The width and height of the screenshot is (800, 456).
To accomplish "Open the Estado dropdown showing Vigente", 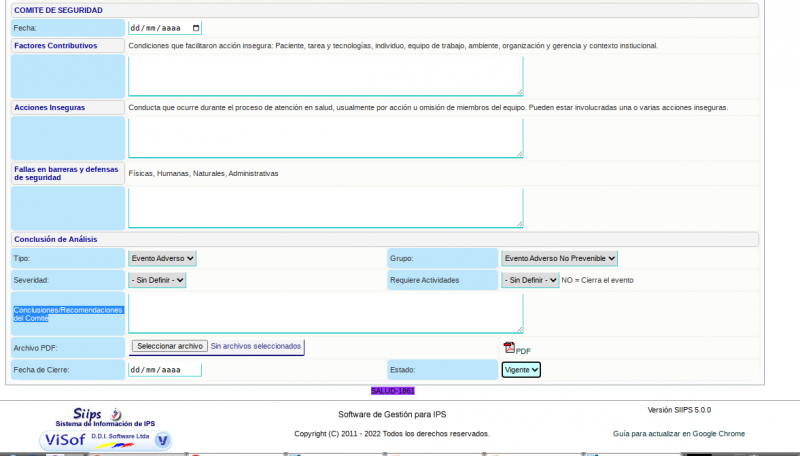I will coord(521,370).
